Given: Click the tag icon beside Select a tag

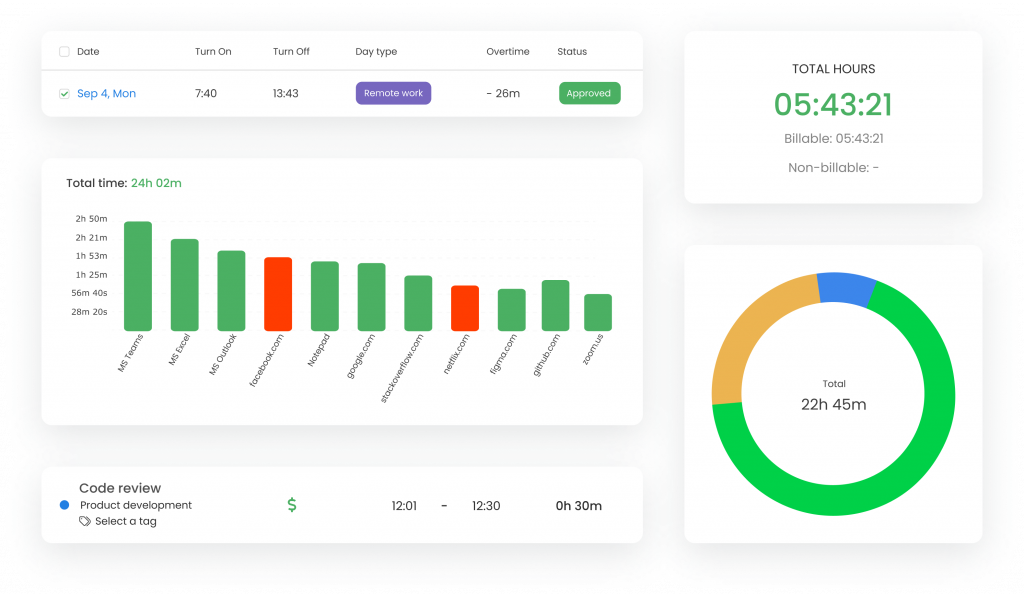Looking at the screenshot, I should (x=85, y=521).
